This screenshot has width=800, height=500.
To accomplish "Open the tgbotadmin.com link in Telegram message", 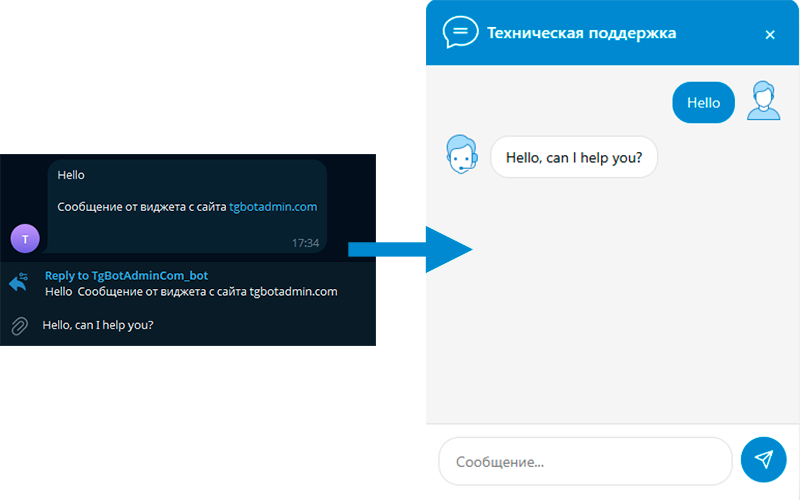I will click(273, 207).
